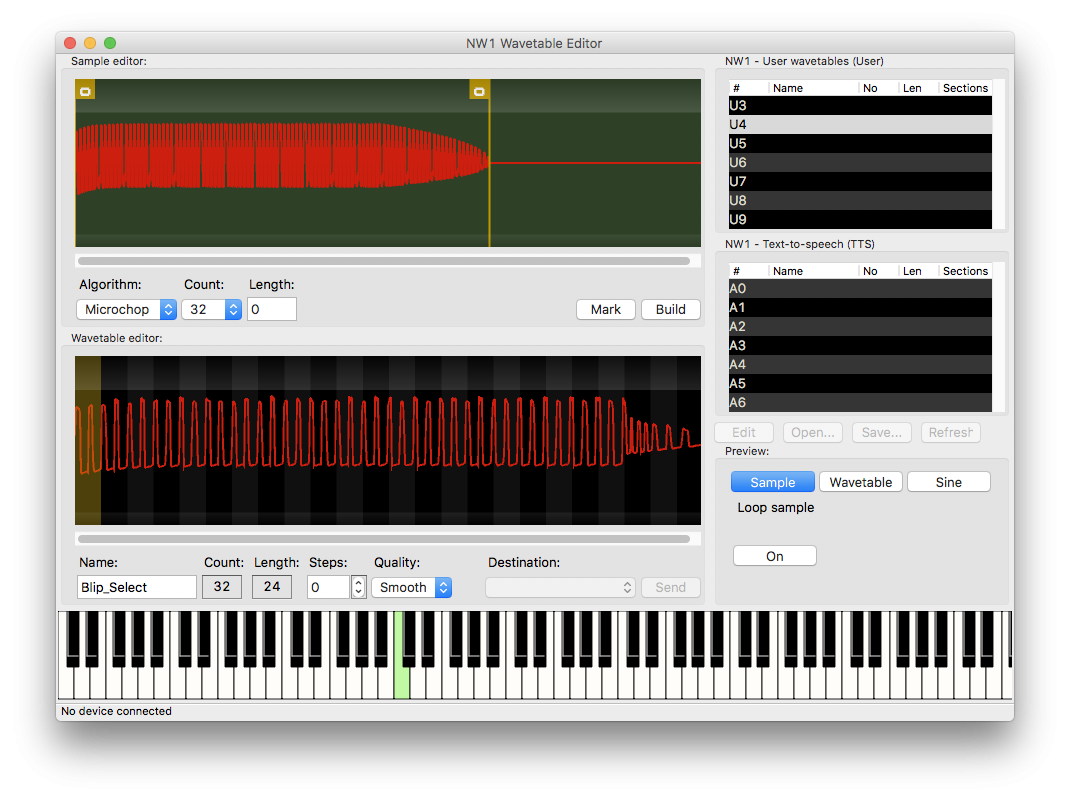This screenshot has height=801, width=1070.
Task: Click the wavetable Length box showing 24
Action: coord(272,587)
